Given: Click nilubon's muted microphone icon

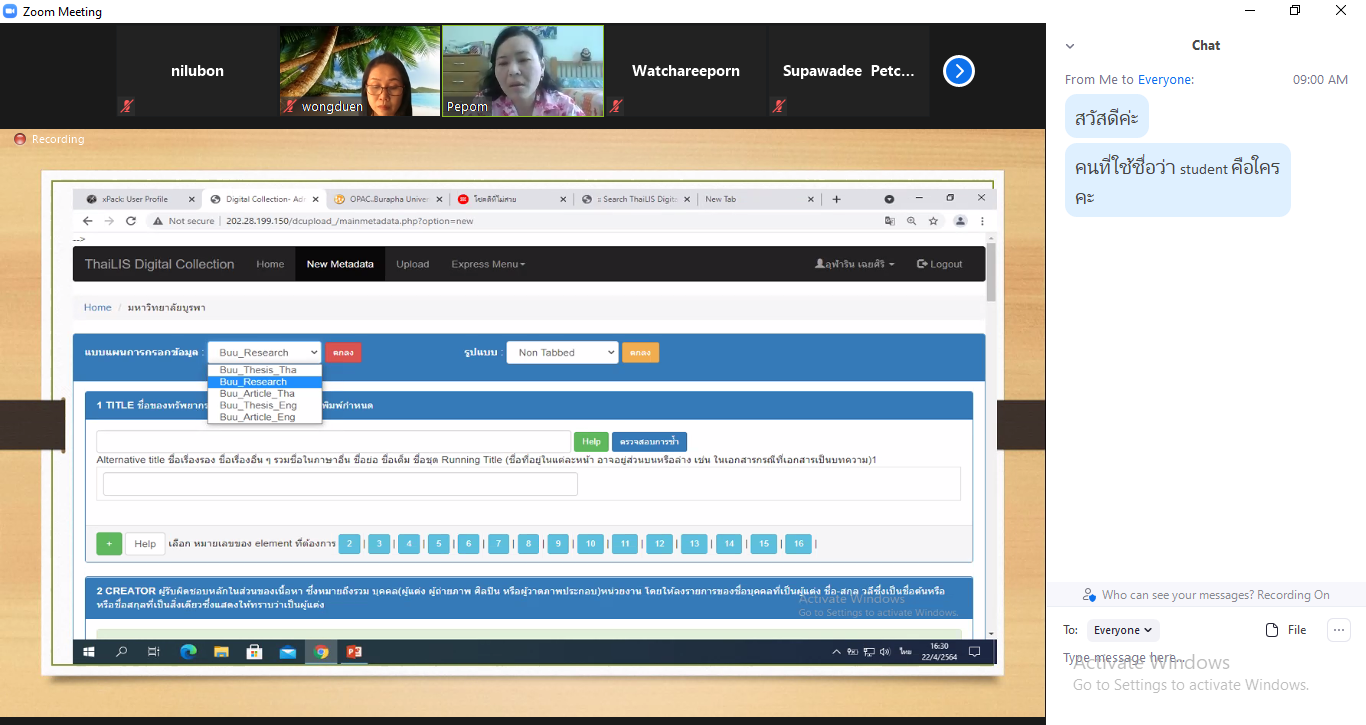Looking at the screenshot, I should point(127,106).
